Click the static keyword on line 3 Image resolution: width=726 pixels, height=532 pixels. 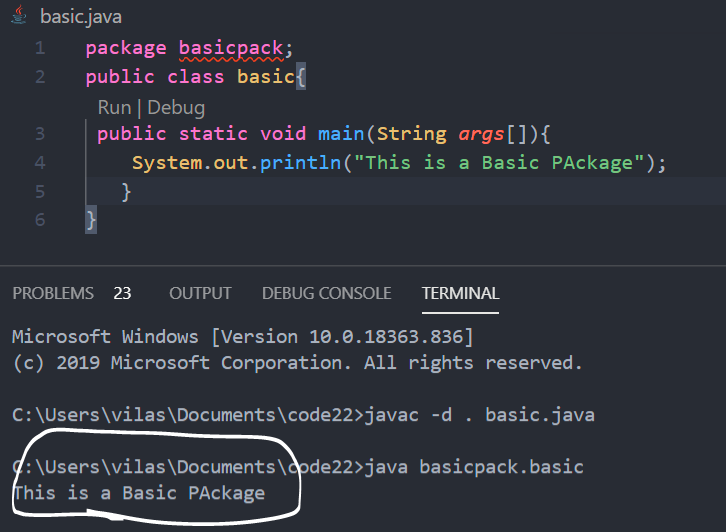pos(213,134)
